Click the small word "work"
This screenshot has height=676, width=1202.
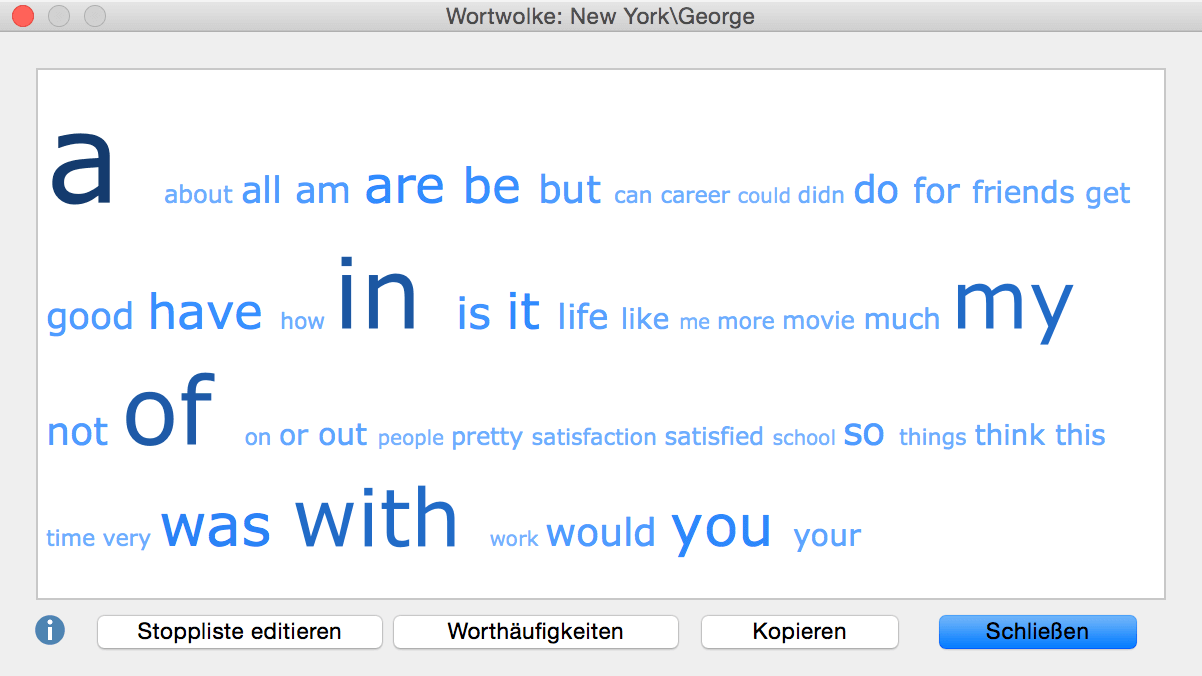(514, 539)
